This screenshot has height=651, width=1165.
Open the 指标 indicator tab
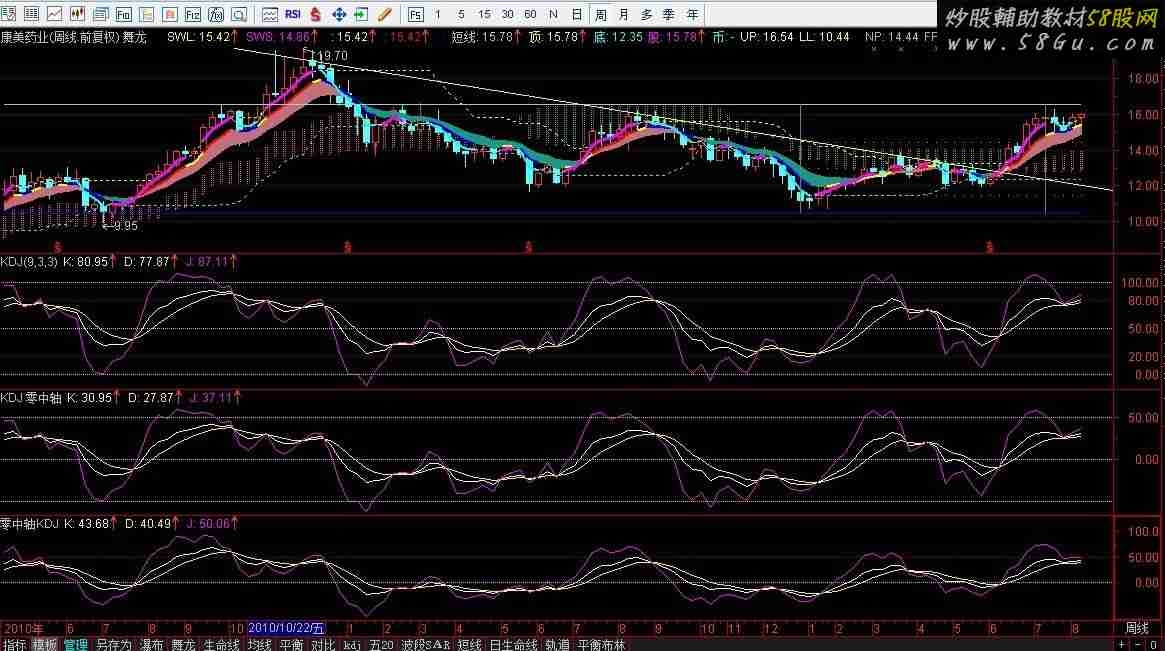(x=14, y=644)
